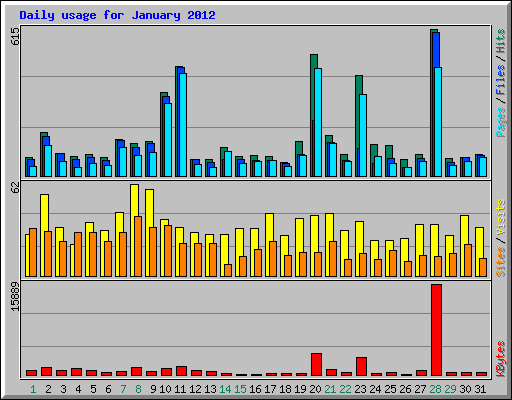
Task: Click the 615 y-axis maximum value
Action: point(15,36)
